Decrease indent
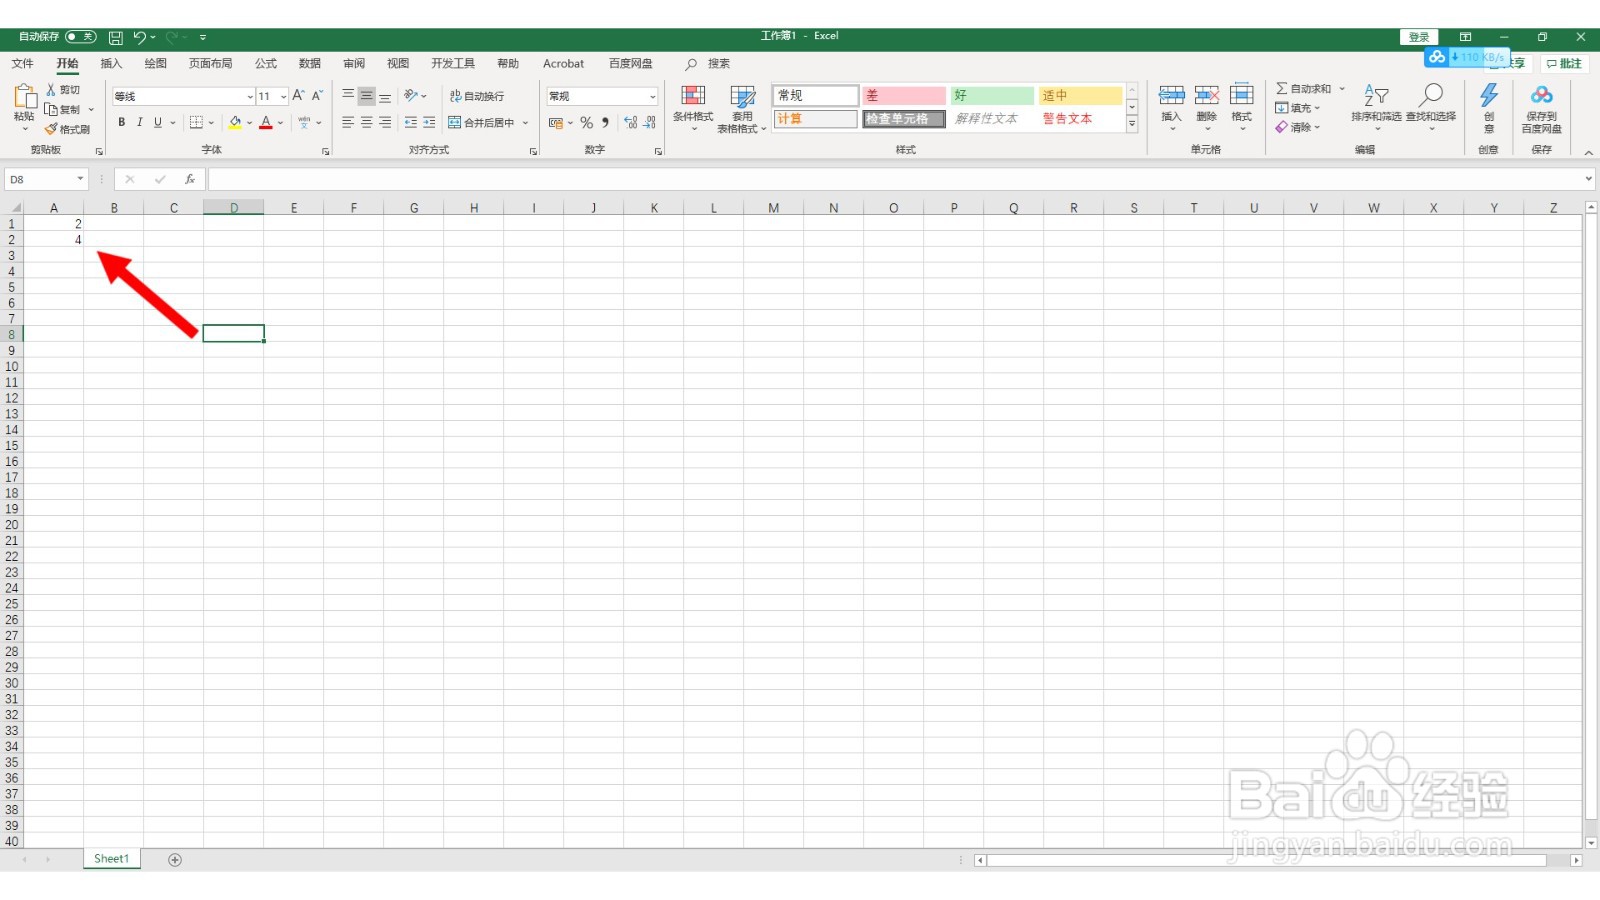The height and width of the screenshot is (900, 1600). click(411, 122)
